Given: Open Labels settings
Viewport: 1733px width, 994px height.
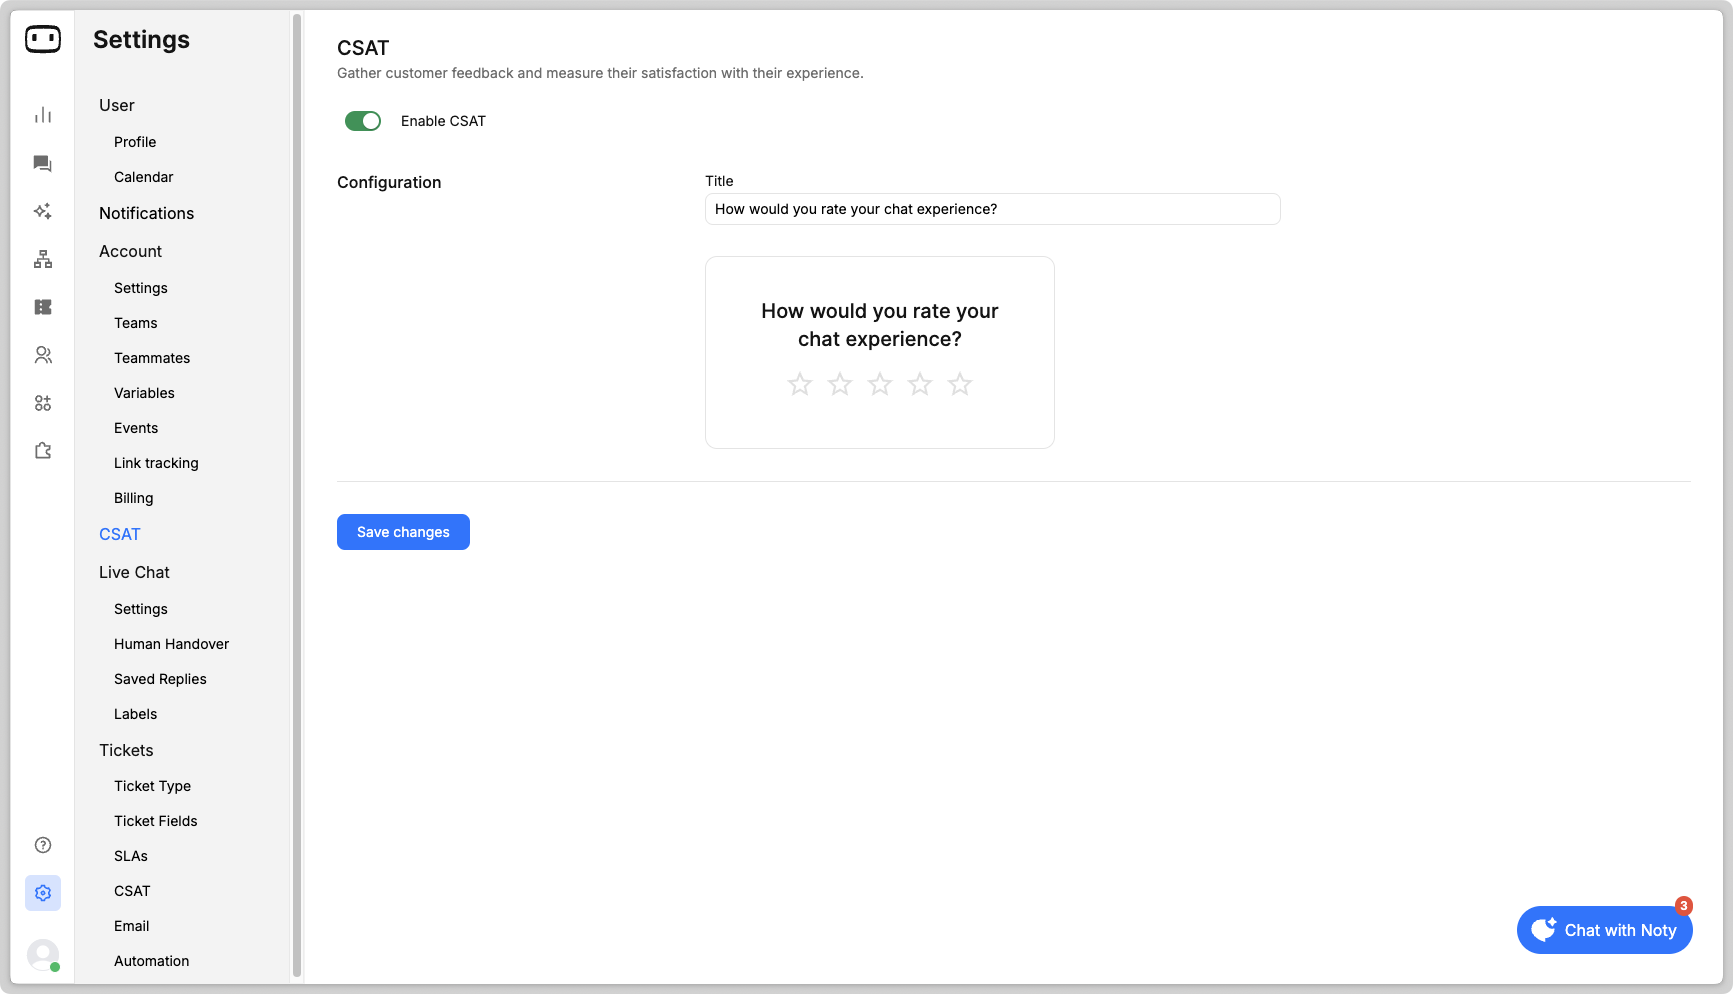Looking at the screenshot, I should click(136, 714).
